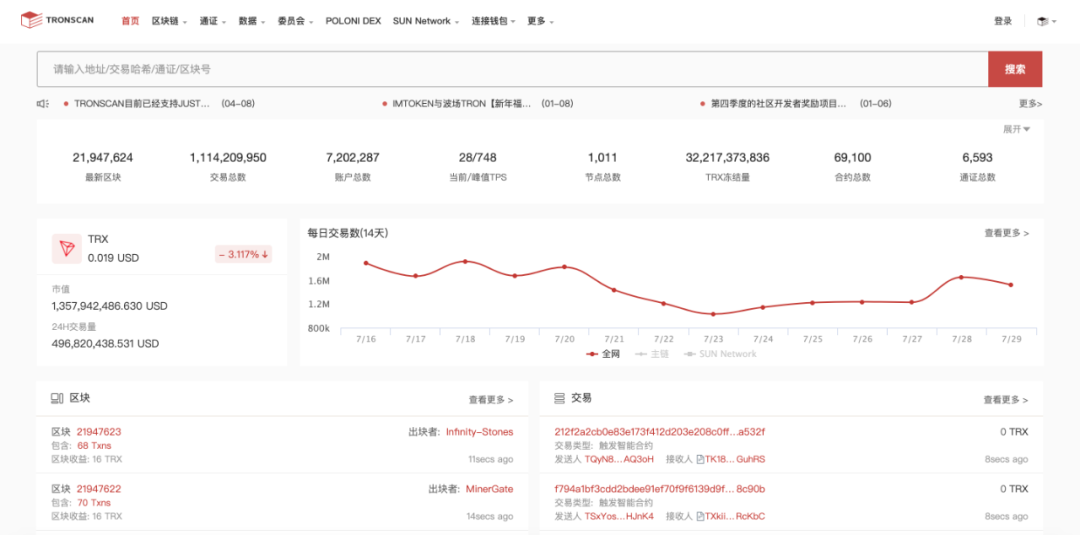Open the 连接钱包 dropdown
The image size is (1080, 535).
(x=493, y=21)
